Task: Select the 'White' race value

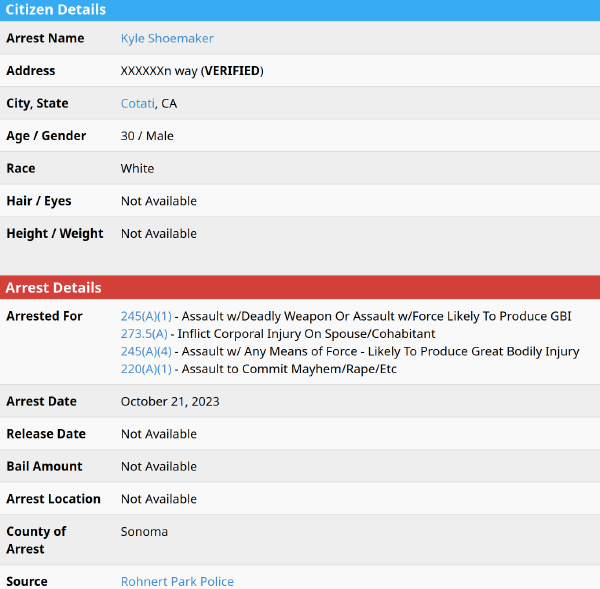Action: (x=137, y=168)
